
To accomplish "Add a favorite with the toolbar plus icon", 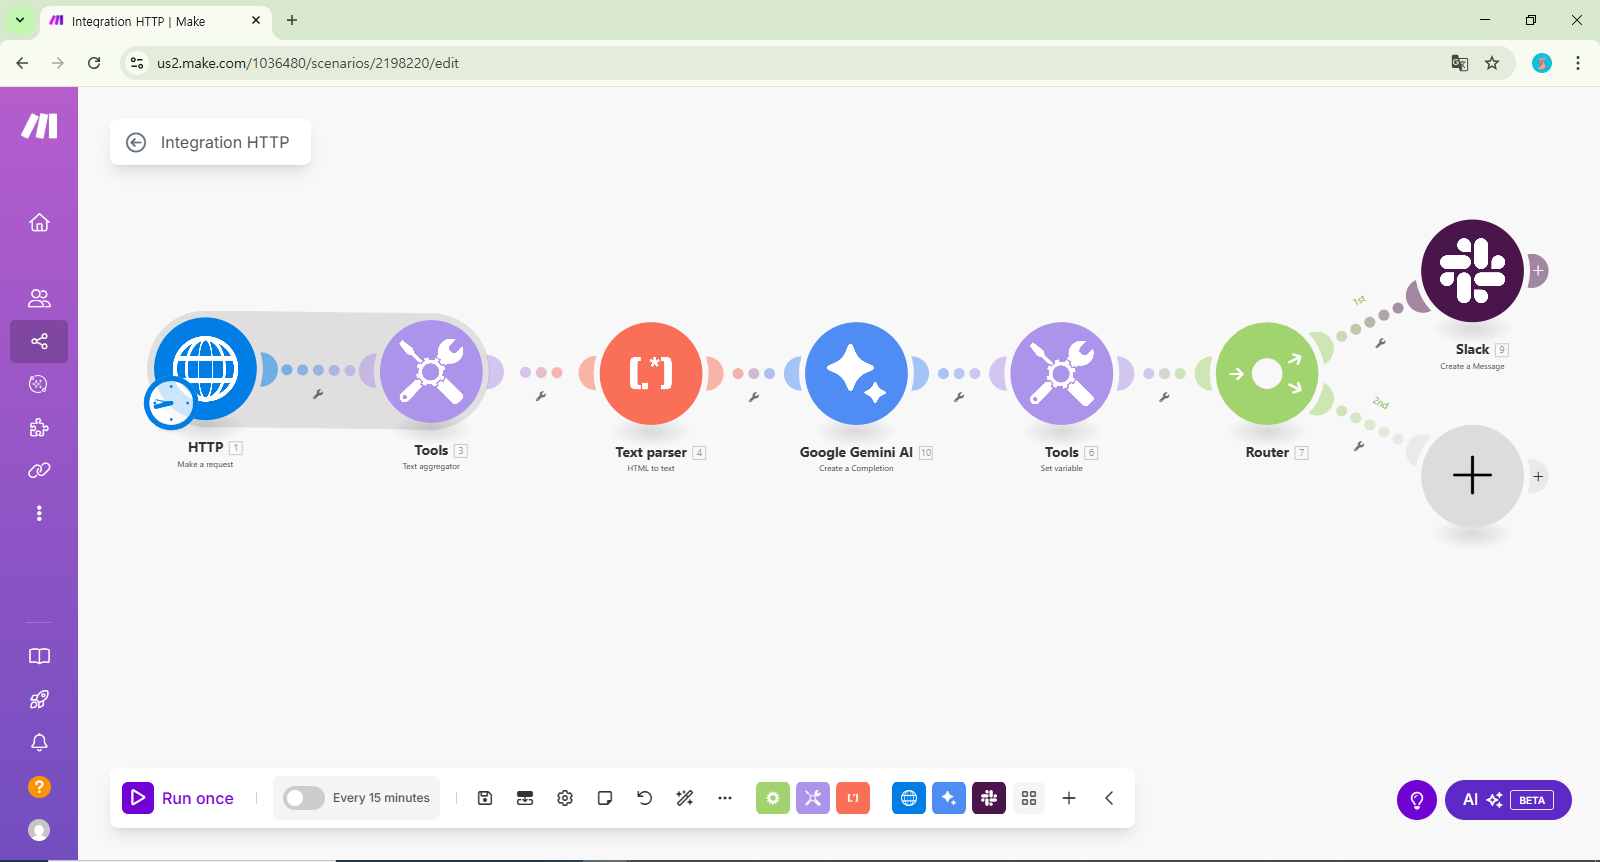I will tap(1069, 798).
